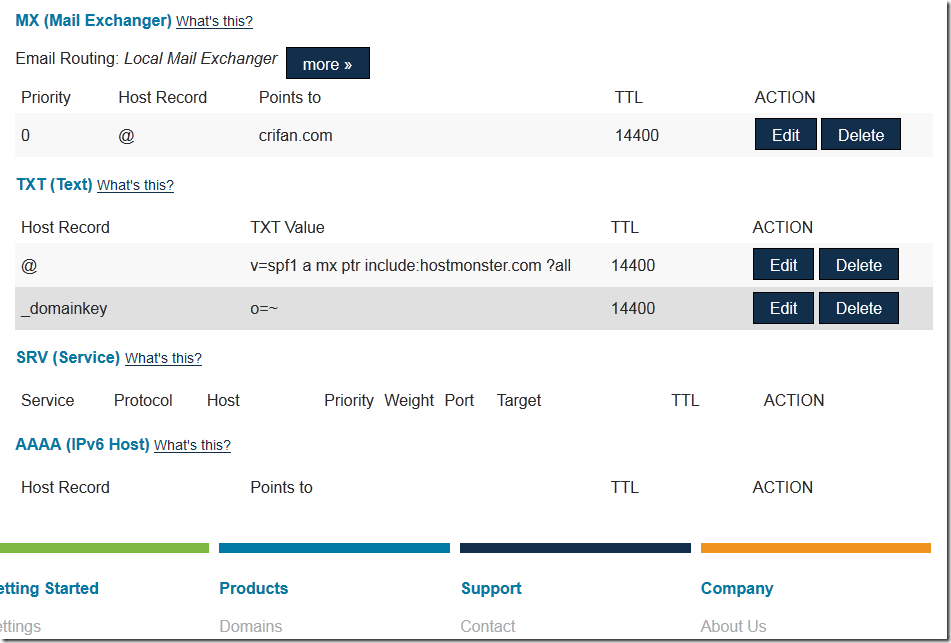The image size is (951, 643).
Task: Delete the _domainkey TXT record
Action: (858, 308)
